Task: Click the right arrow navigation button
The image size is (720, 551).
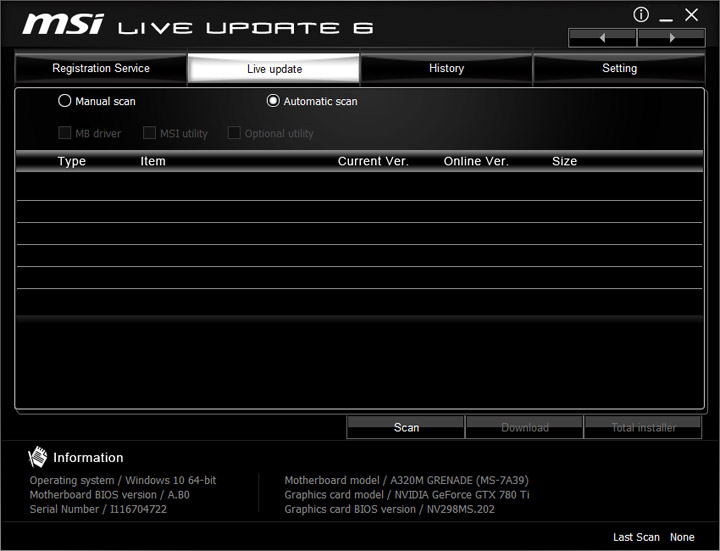Action: pos(671,38)
